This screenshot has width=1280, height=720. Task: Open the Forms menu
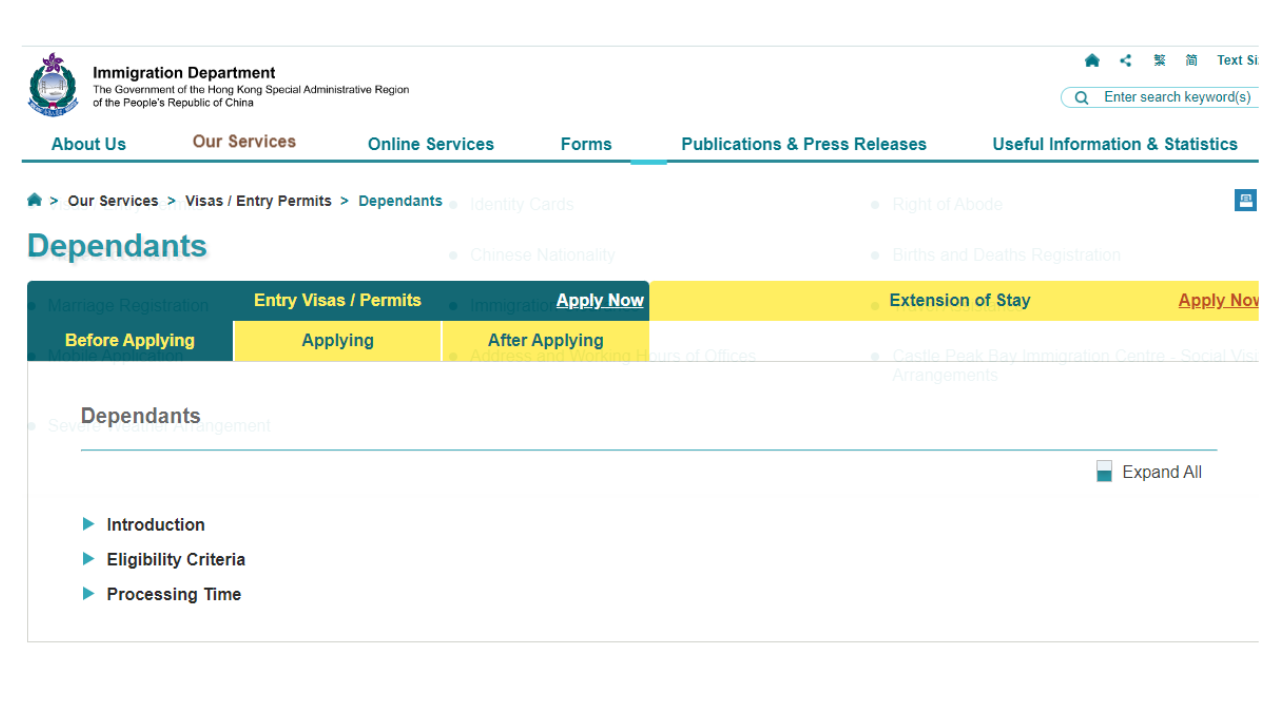coord(586,144)
